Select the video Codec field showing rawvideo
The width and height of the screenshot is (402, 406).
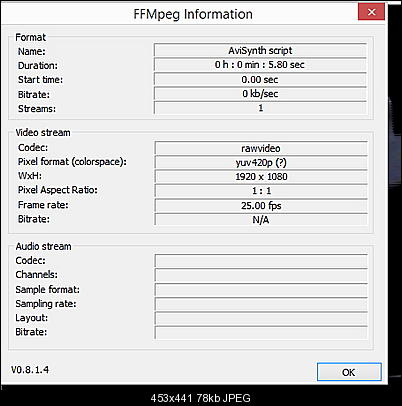point(261,148)
